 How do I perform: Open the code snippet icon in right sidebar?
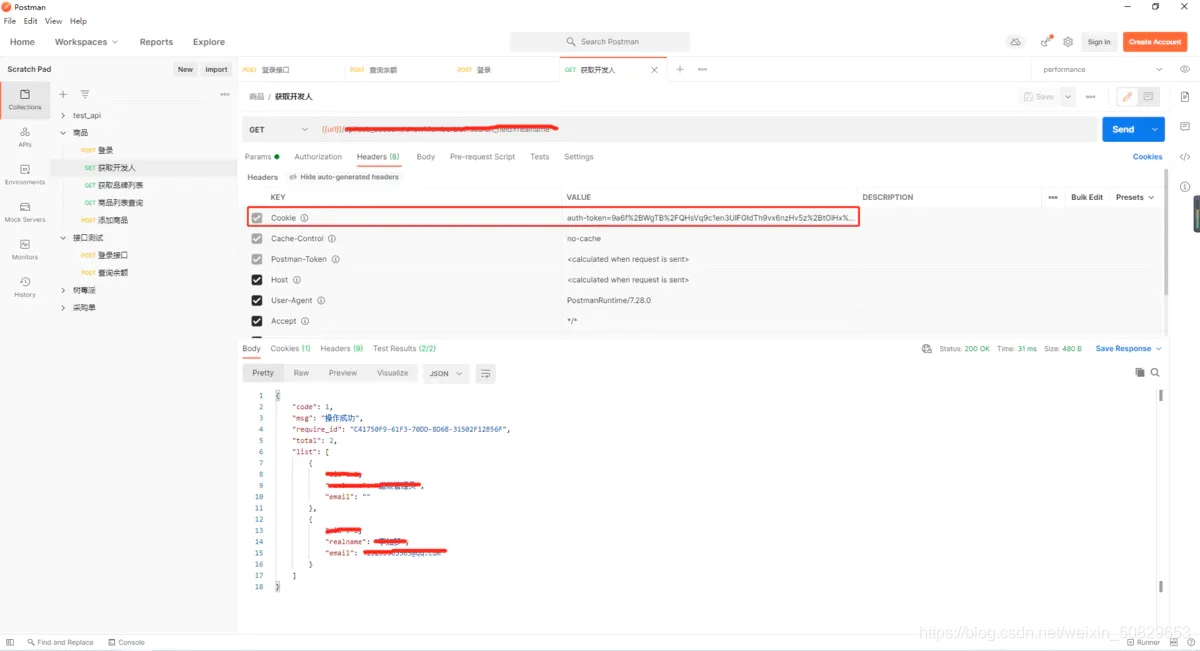point(1185,157)
